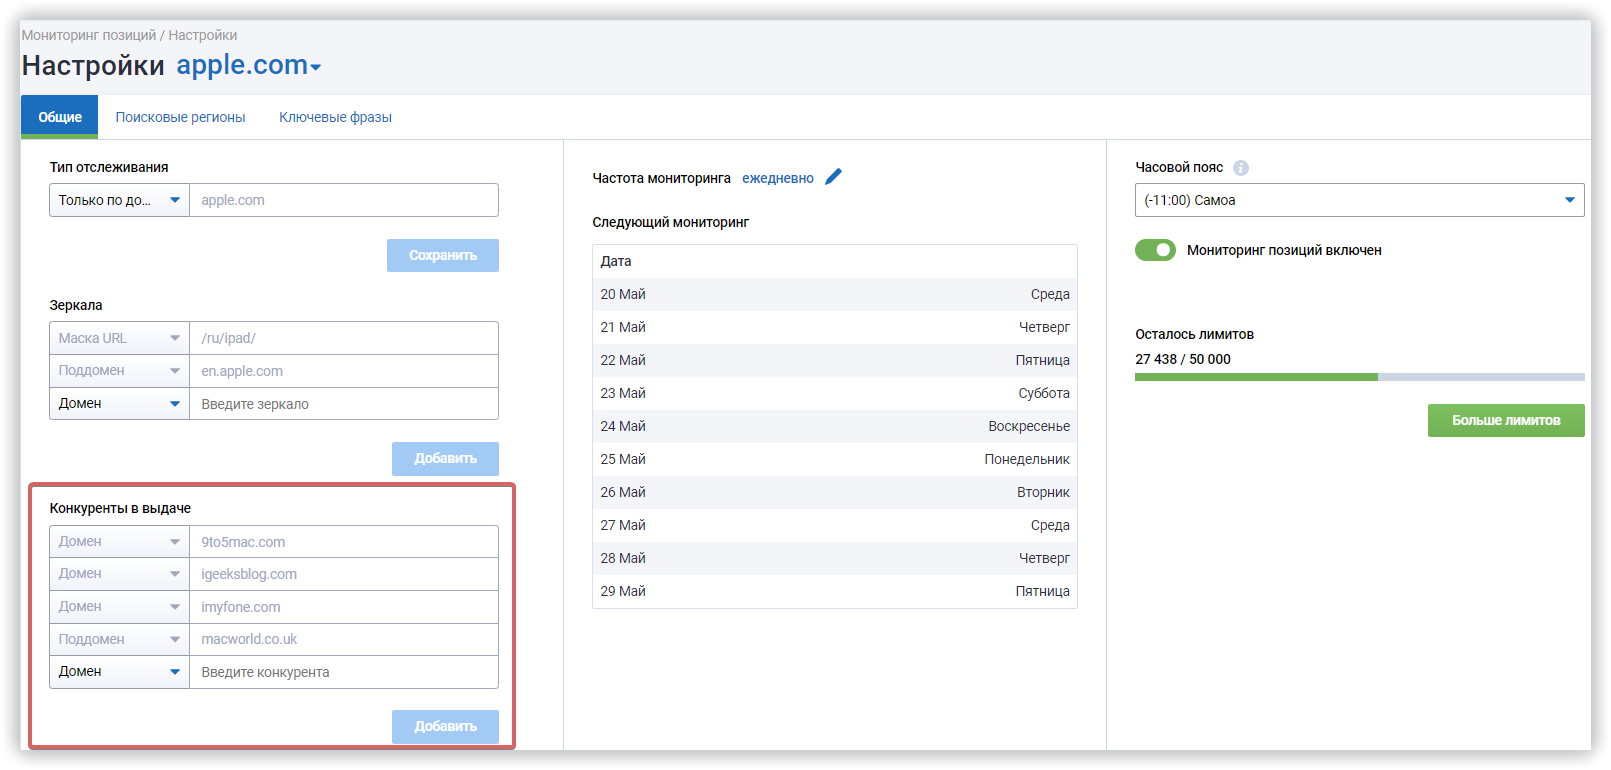Click the Введите конкурента input field
The height and width of the screenshot is (770, 1611).
(344, 672)
